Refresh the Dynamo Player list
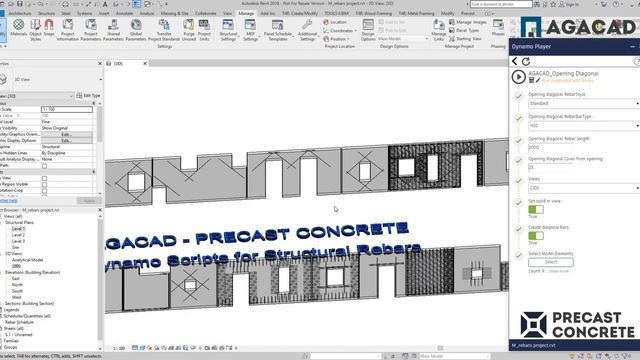640x360 pixels. click(x=526, y=61)
